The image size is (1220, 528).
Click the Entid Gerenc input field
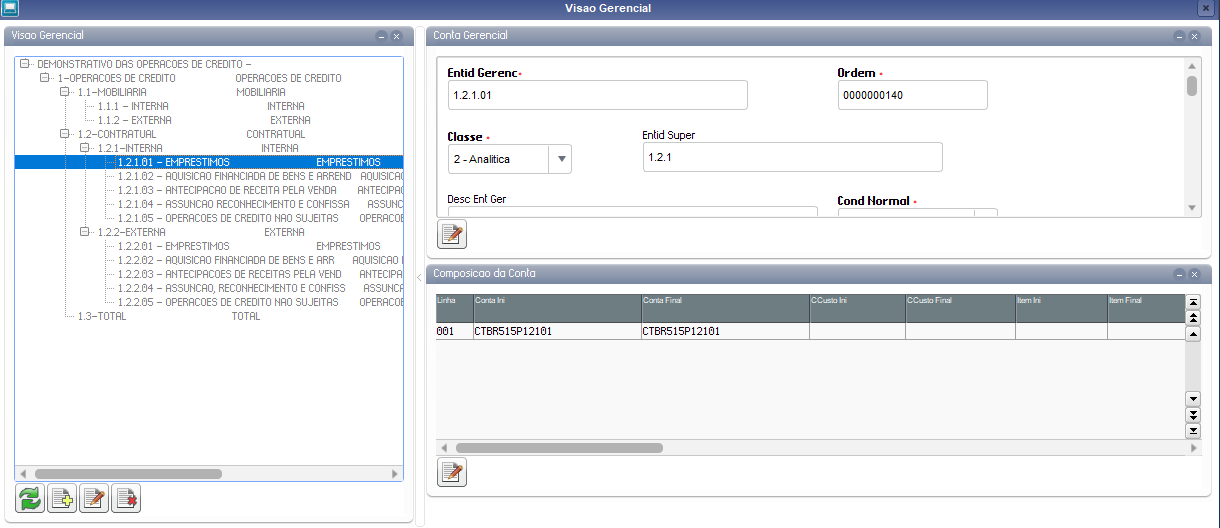597,95
